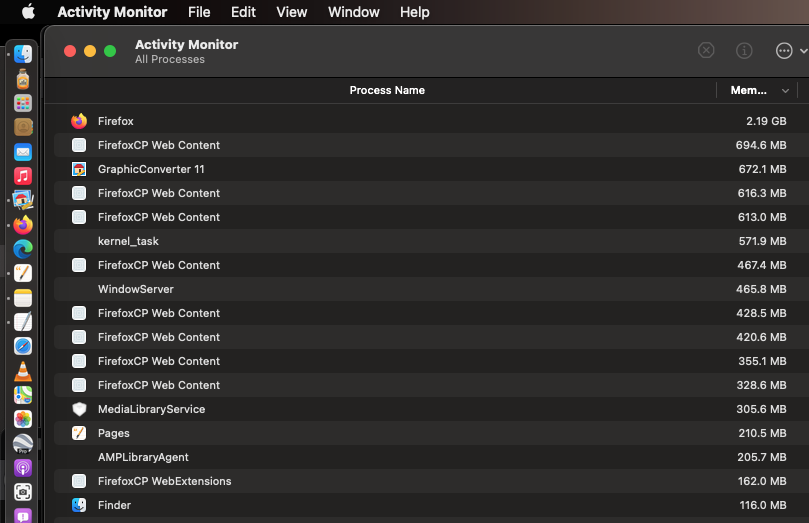Click the Finder process icon in the list

click(79, 505)
